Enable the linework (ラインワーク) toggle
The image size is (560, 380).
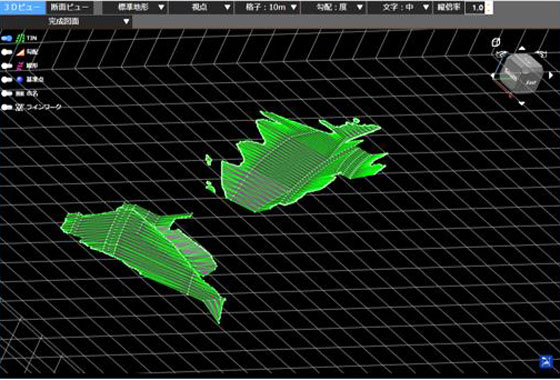(7, 107)
